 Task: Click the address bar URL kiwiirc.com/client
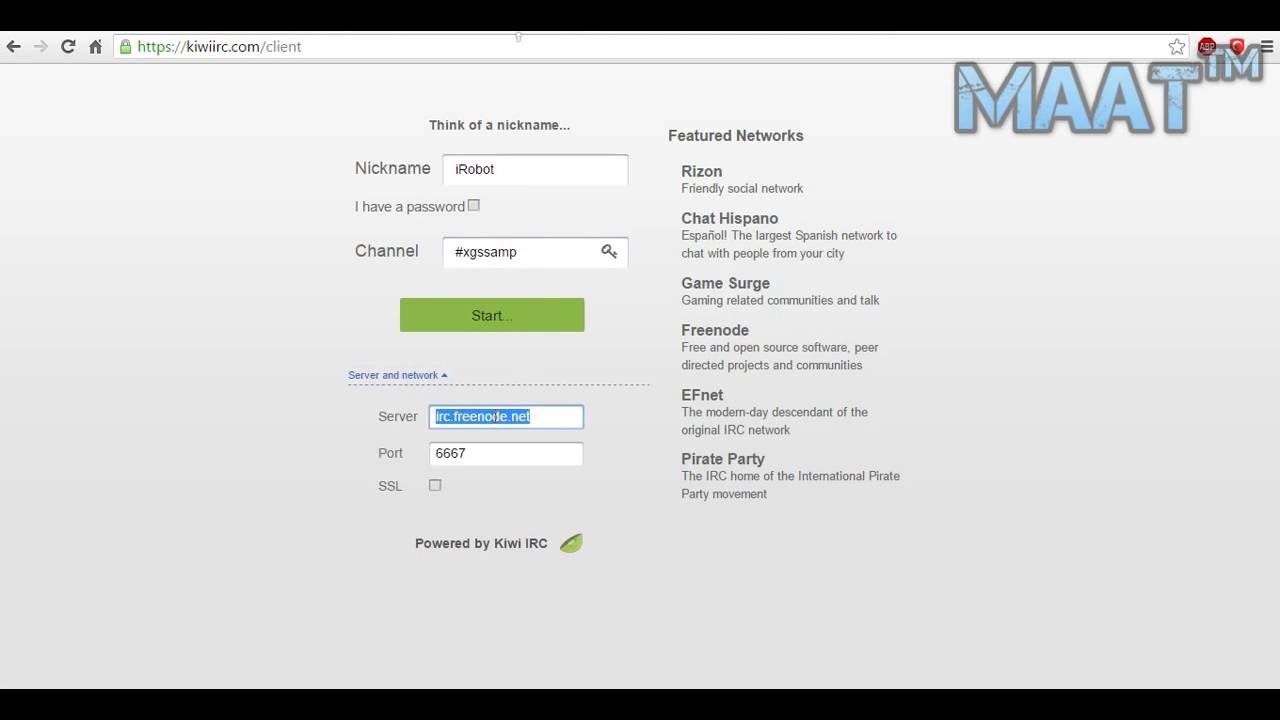point(219,47)
